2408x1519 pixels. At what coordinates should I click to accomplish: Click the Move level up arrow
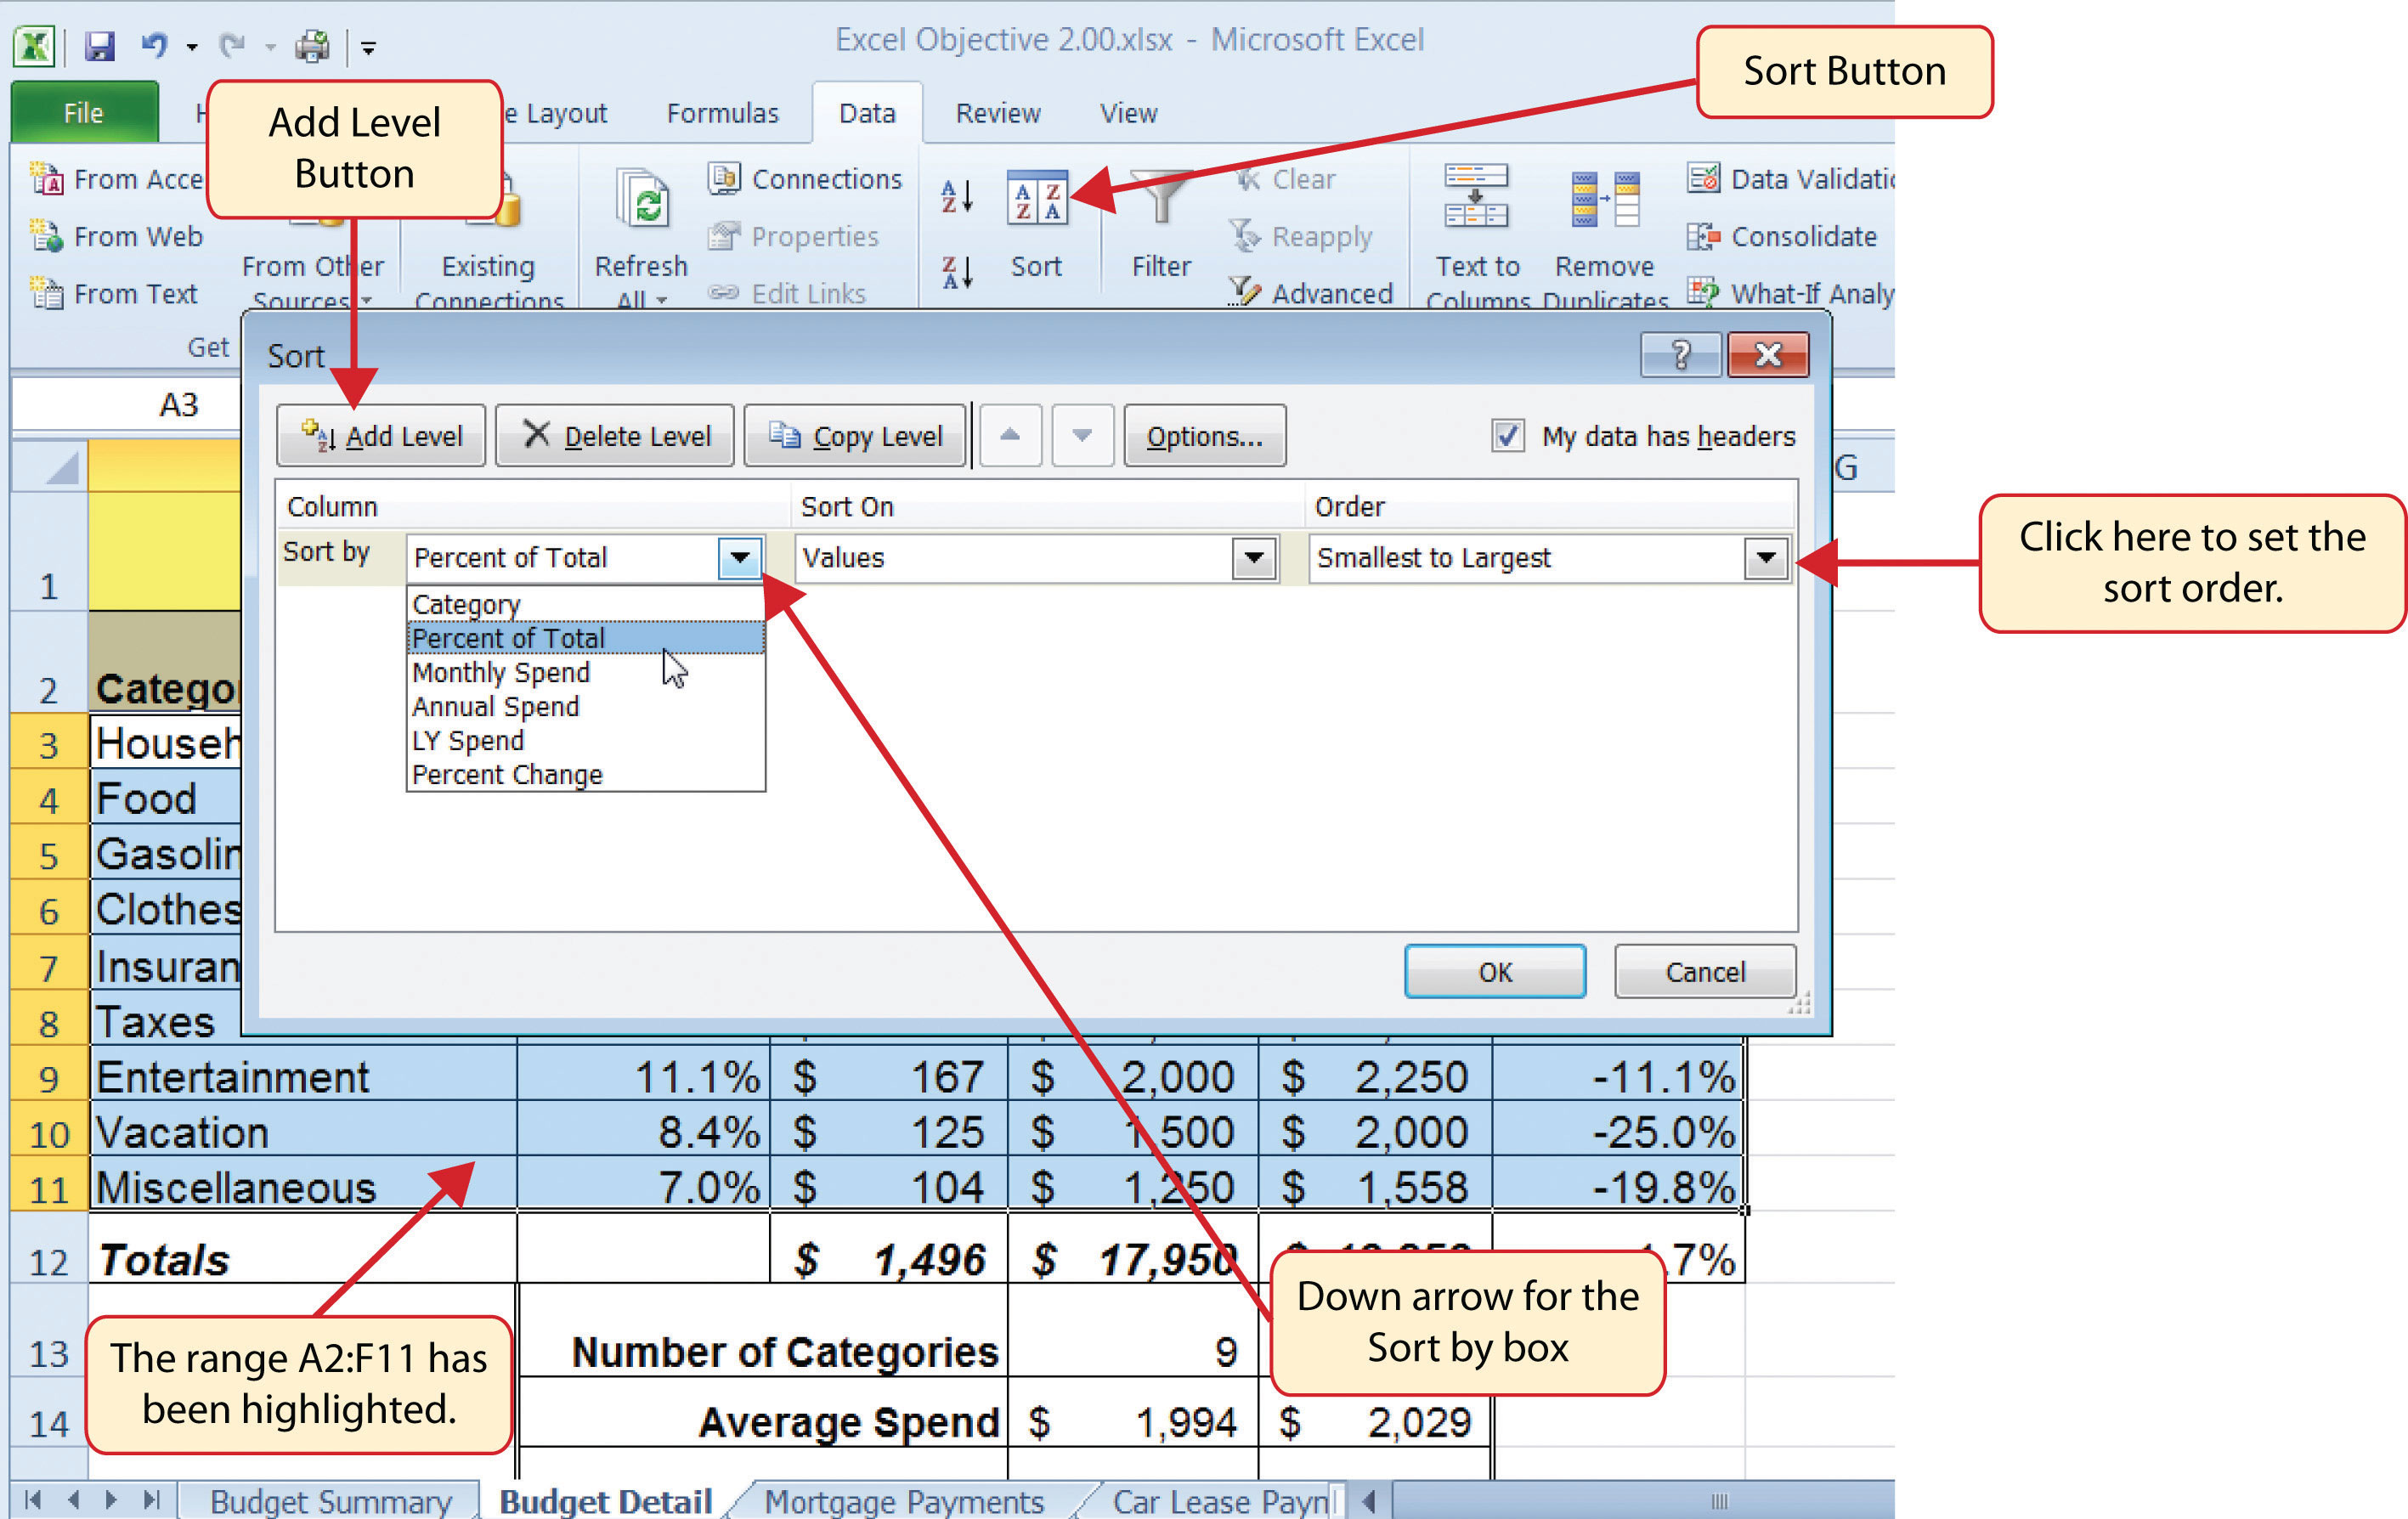[1009, 436]
